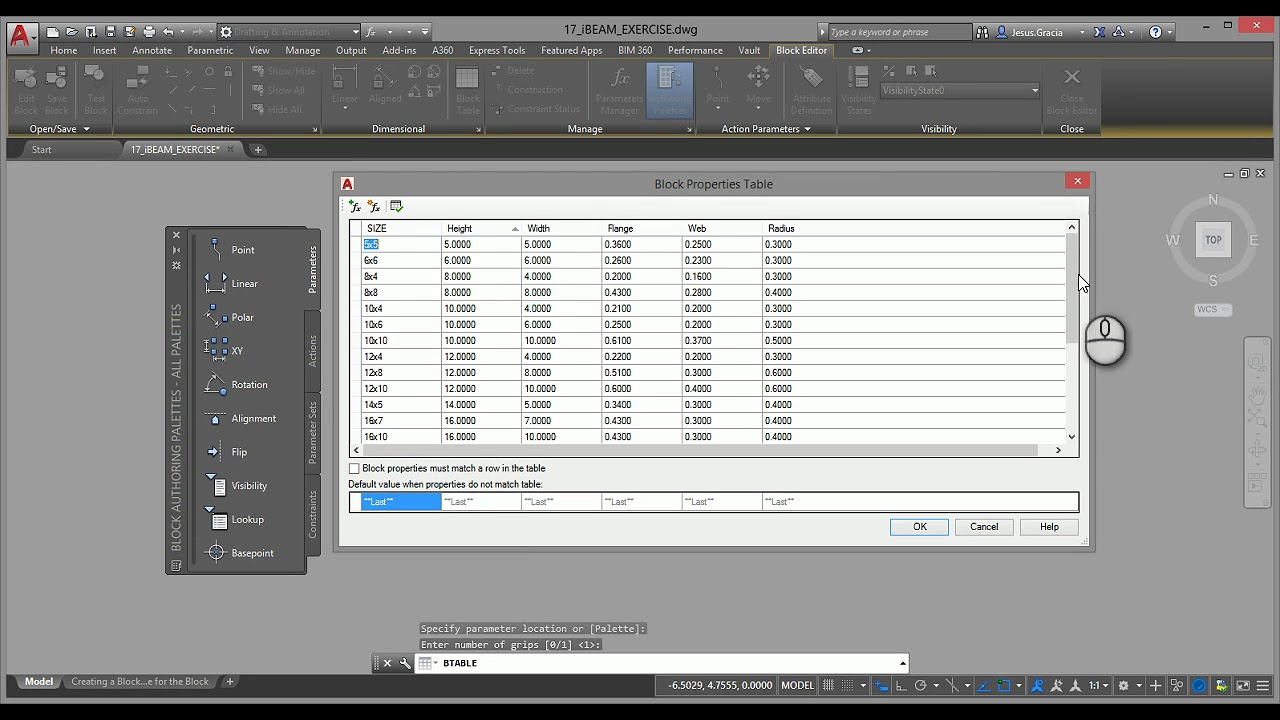Toggle object snap in status bar
This screenshot has width=1280, height=720.
tap(1005, 685)
